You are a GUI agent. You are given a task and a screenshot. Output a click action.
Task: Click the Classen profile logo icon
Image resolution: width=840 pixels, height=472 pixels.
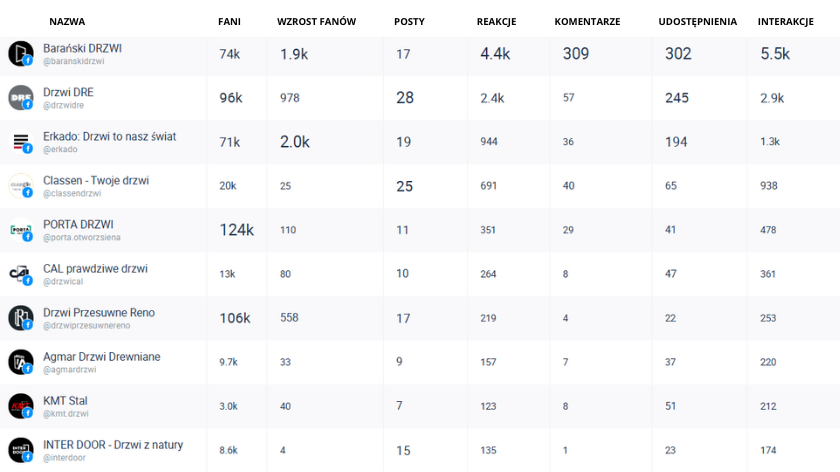21,186
